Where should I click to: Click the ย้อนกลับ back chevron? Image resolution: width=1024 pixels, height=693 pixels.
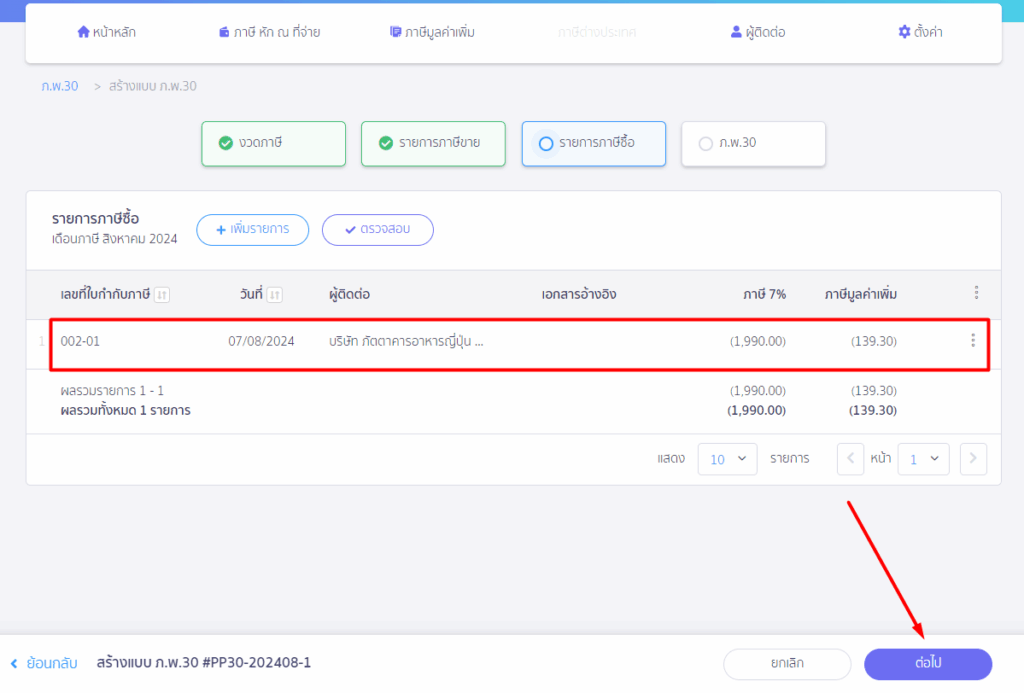[14, 663]
